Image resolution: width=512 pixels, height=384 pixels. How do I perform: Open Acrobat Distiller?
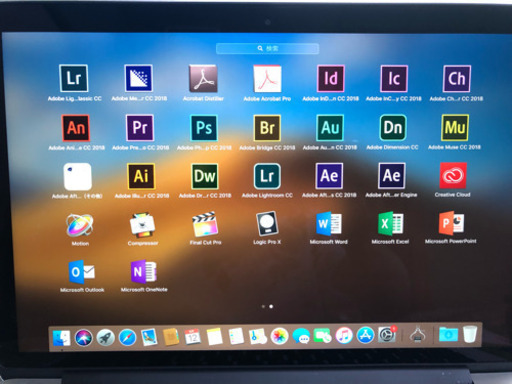pos(203,78)
